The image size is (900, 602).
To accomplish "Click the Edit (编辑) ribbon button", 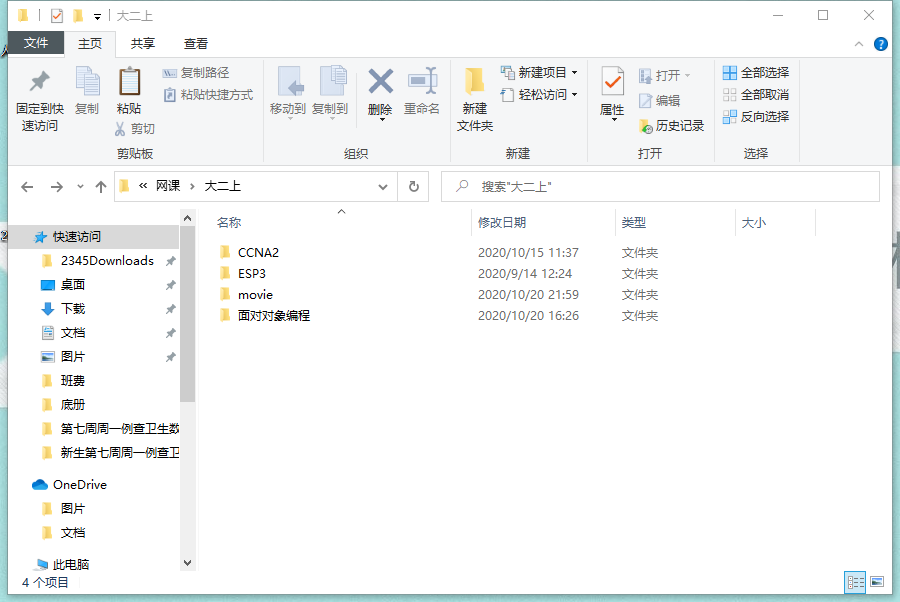I will [x=660, y=100].
